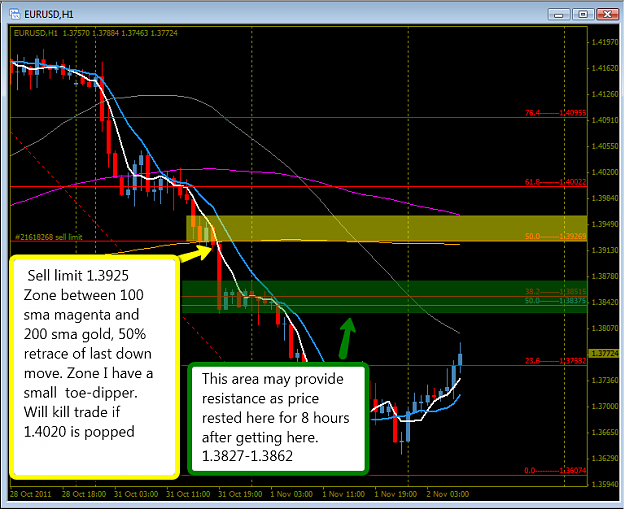Restore down the EURUSD,H1 chart window
This screenshot has width=625, height=509.
point(582,15)
